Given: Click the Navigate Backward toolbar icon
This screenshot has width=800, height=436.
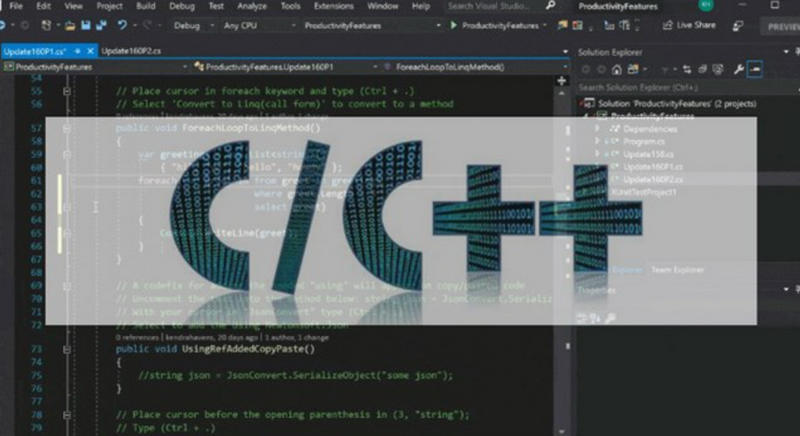Looking at the screenshot, I should tap(3, 25).
